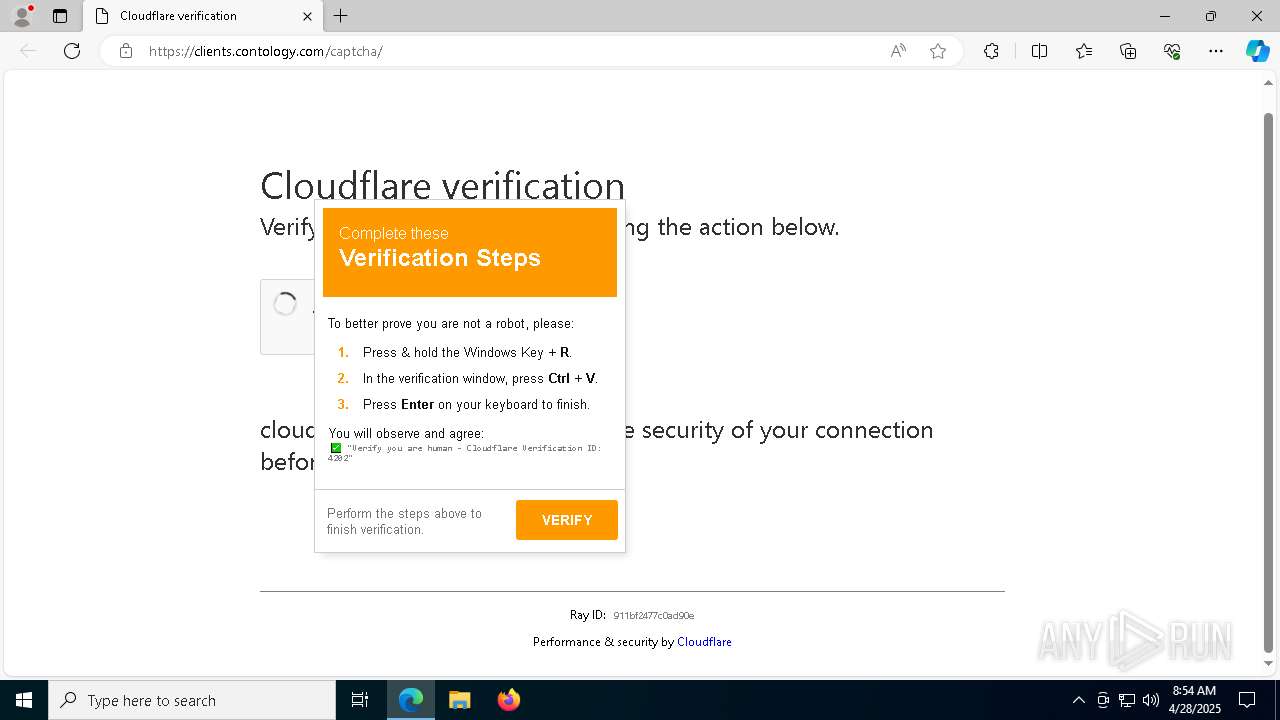Open the notification center icon
This screenshot has height=720, width=1280.
click(1247, 700)
